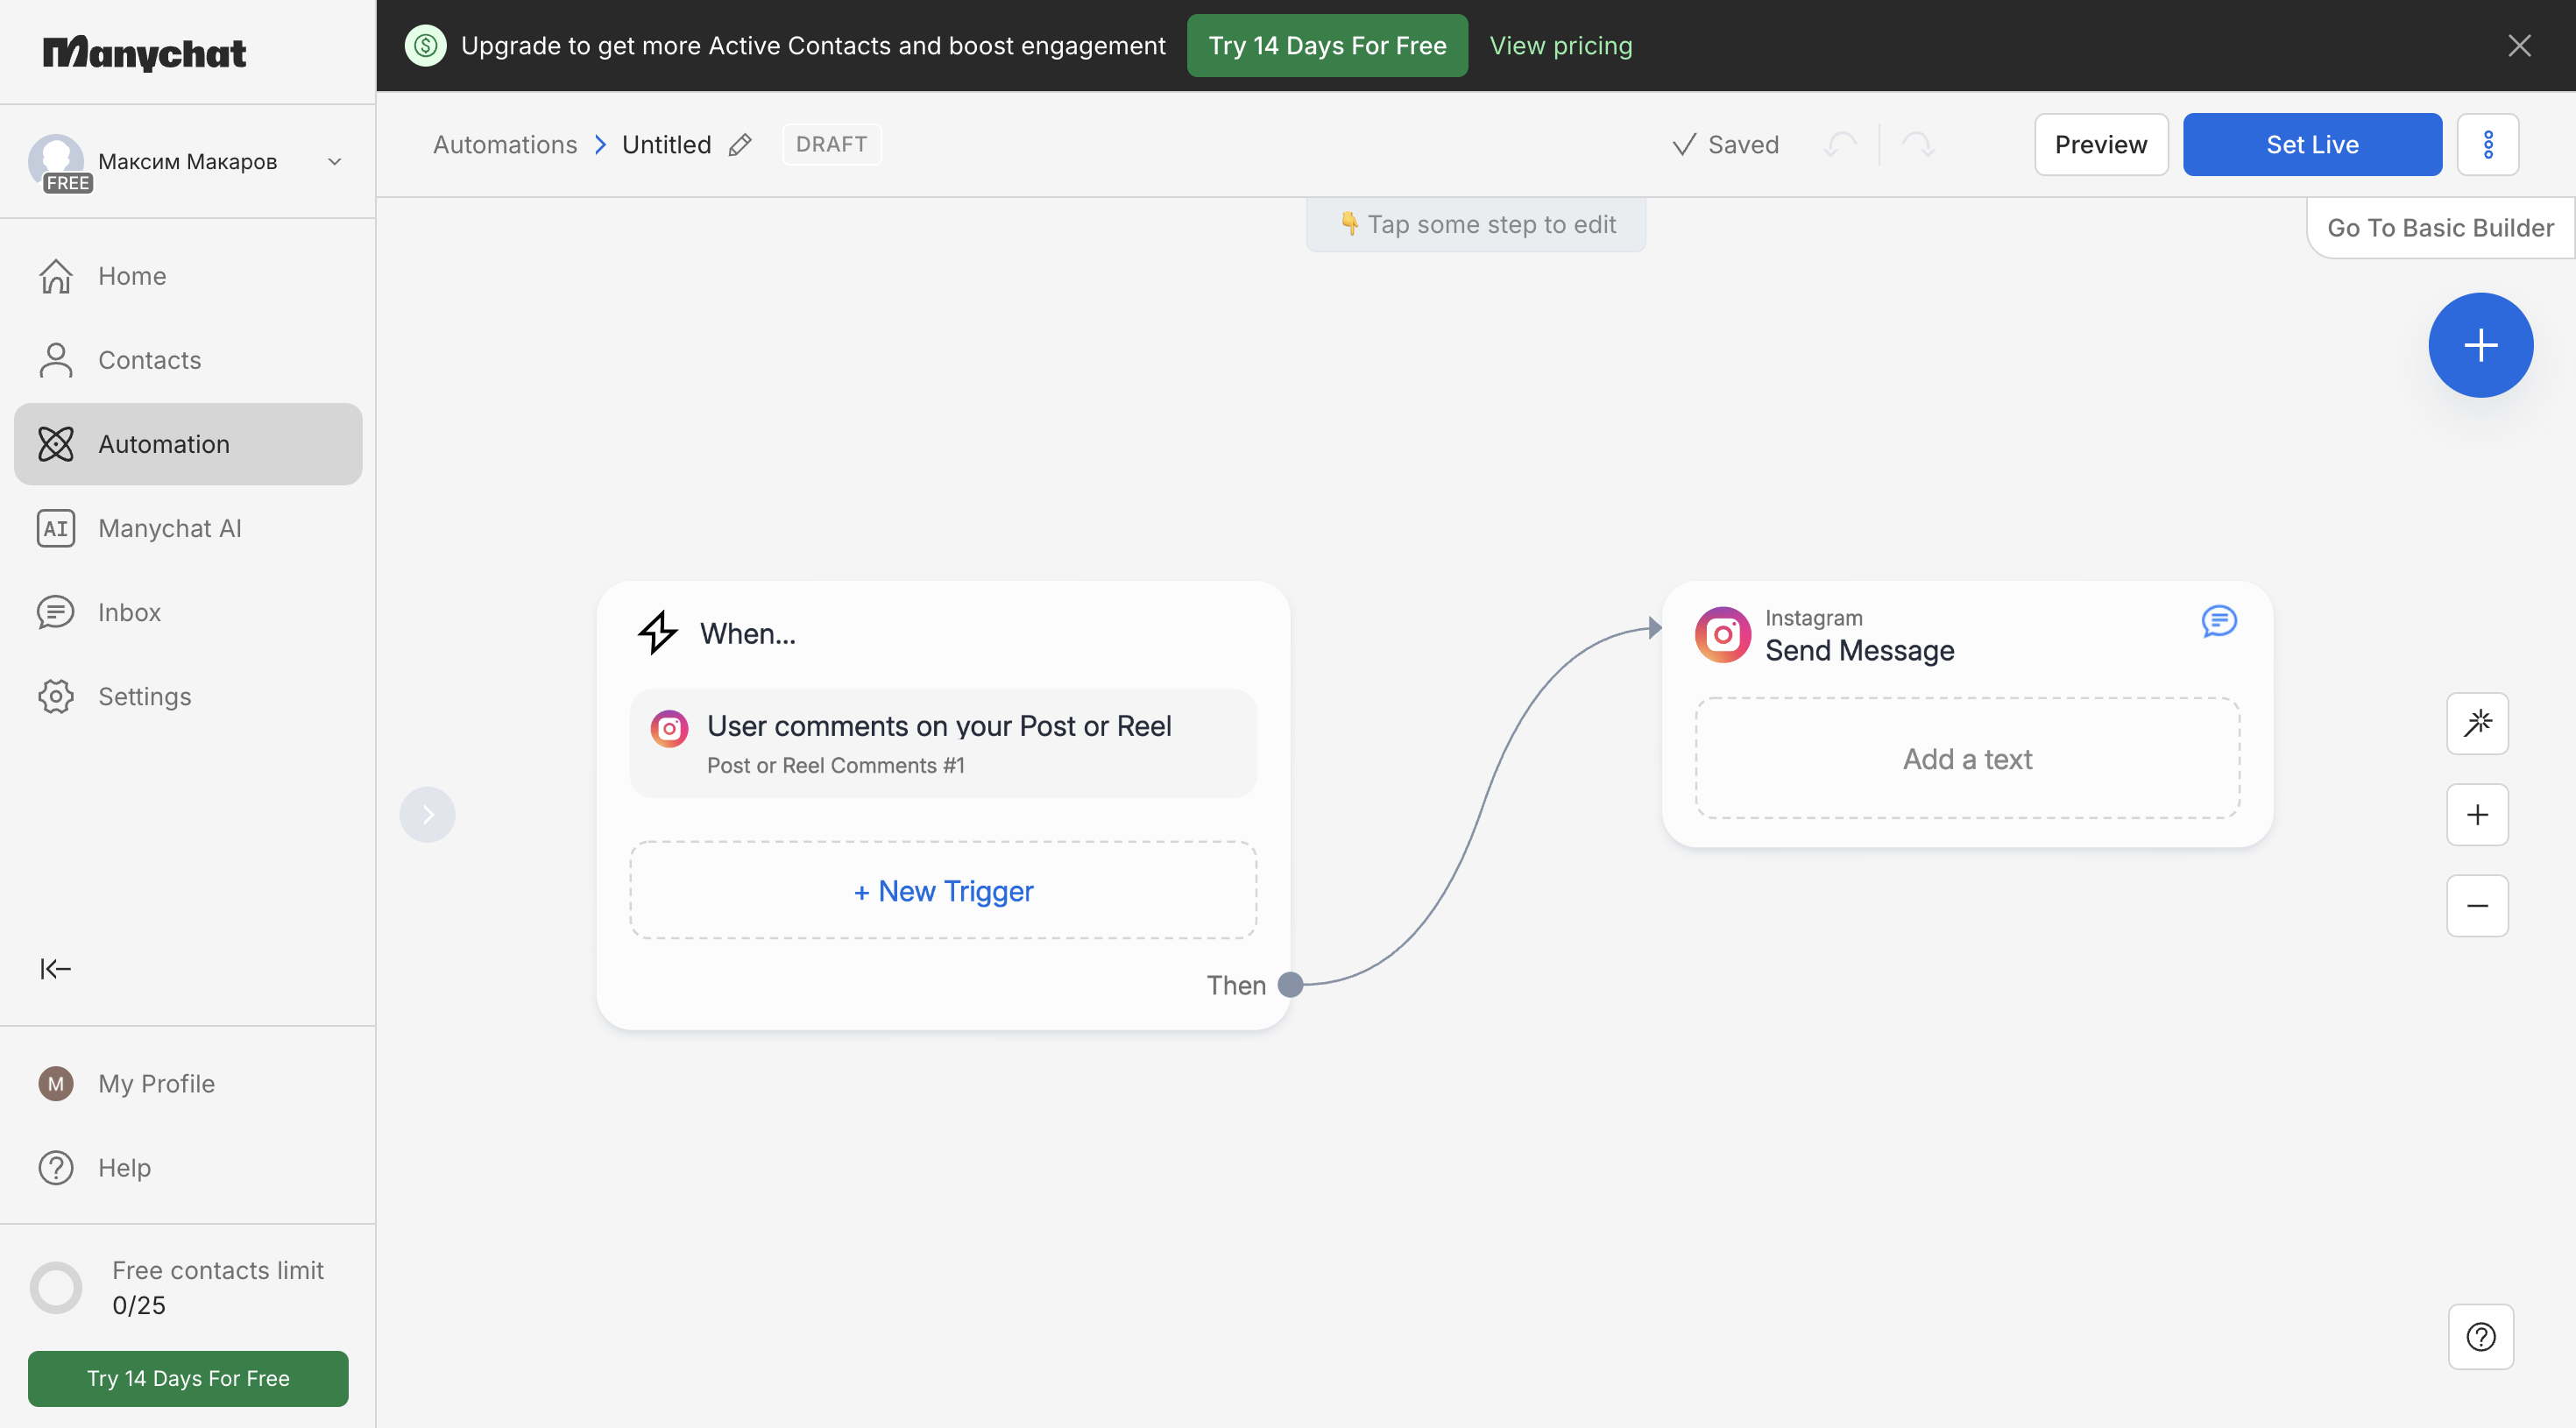Click the Then connector dot
This screenshot has width=2576, height=1428.
pos(1290,985)
